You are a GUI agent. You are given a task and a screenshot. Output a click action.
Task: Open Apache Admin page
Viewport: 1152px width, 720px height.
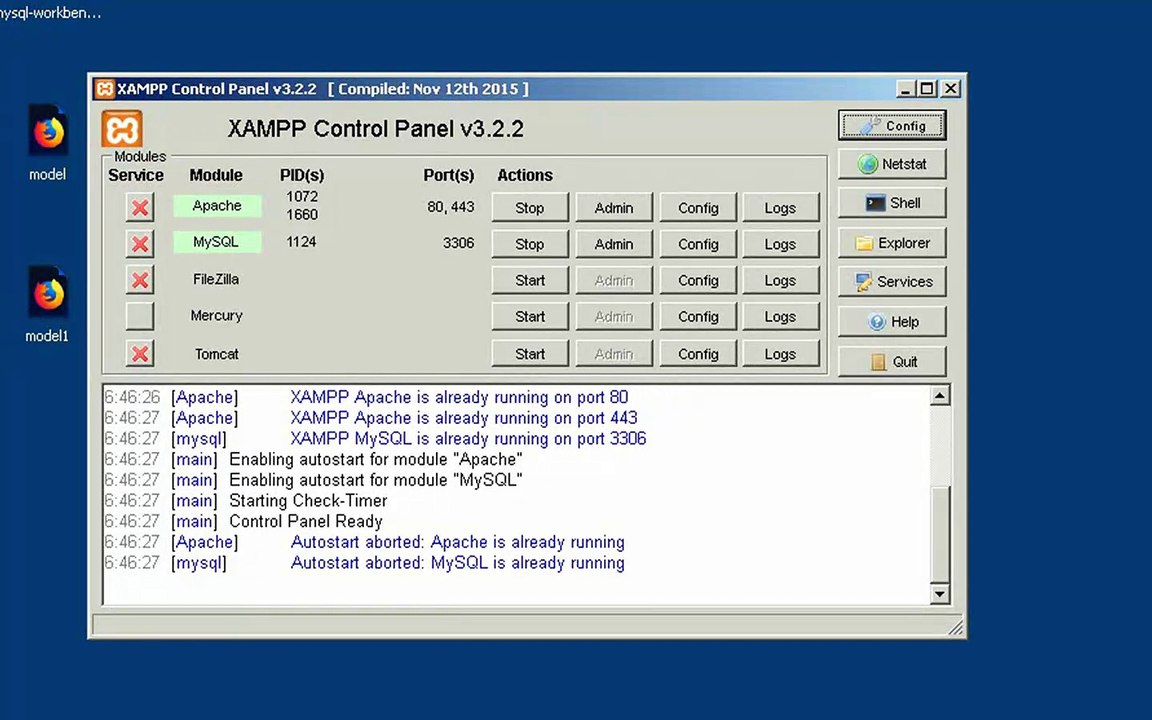click(x=613, y=208)
